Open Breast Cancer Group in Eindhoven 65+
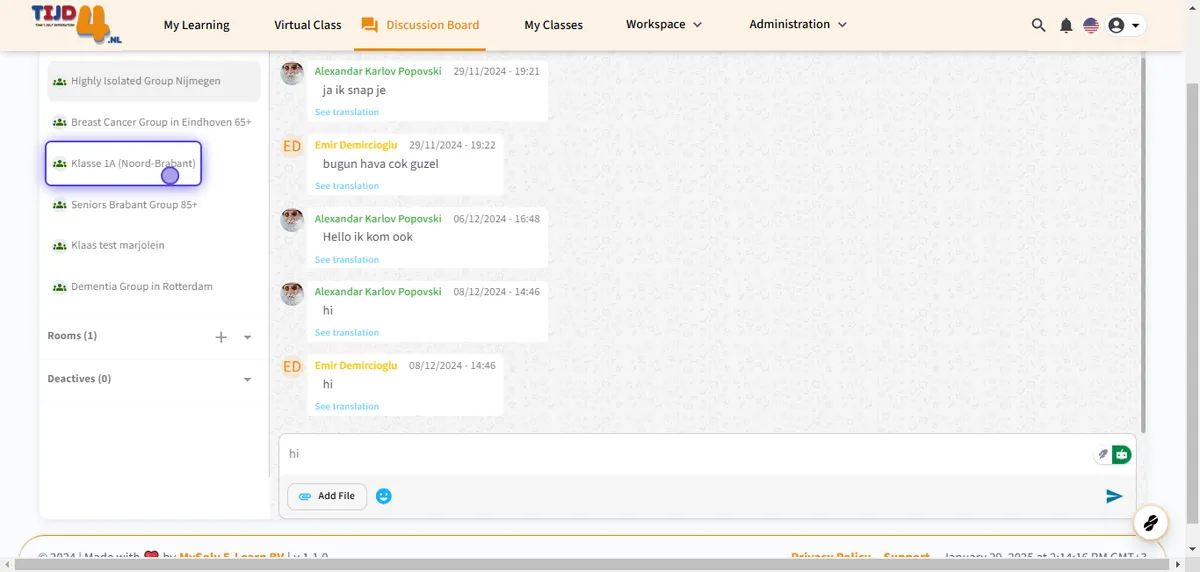Screen dimensions: 1200x572 [154, 122]
